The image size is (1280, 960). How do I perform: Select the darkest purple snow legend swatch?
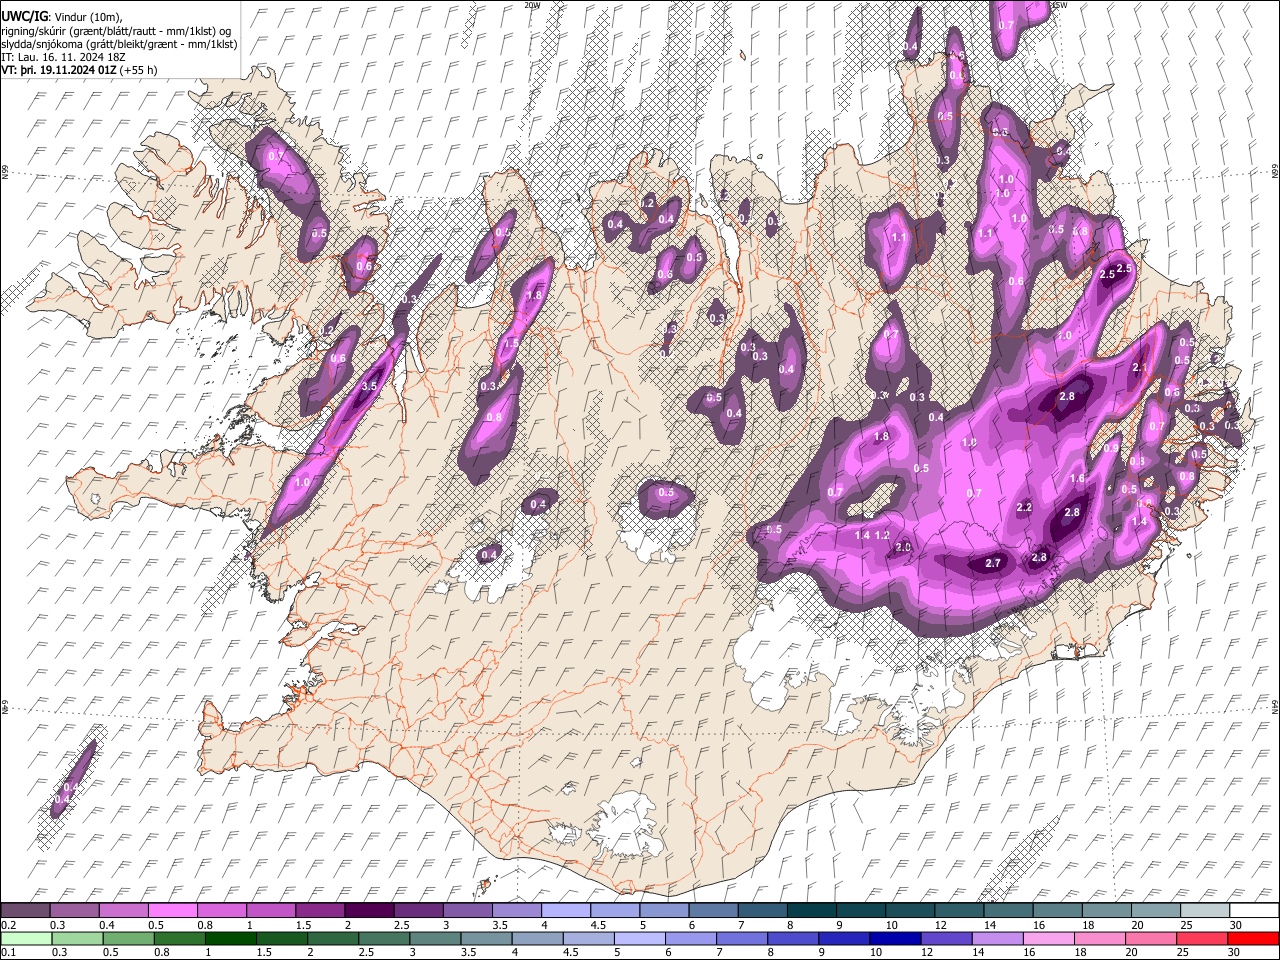click(369, 911)
